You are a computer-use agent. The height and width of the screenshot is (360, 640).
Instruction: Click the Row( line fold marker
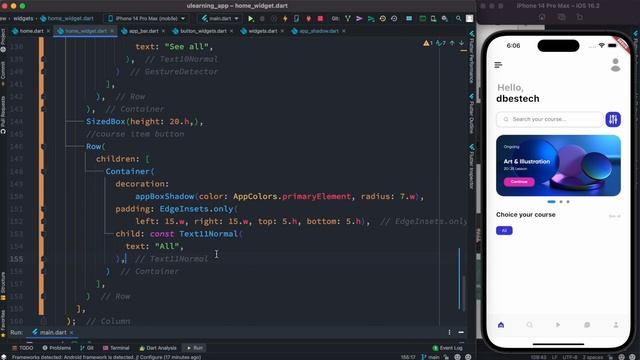point(43,147)
